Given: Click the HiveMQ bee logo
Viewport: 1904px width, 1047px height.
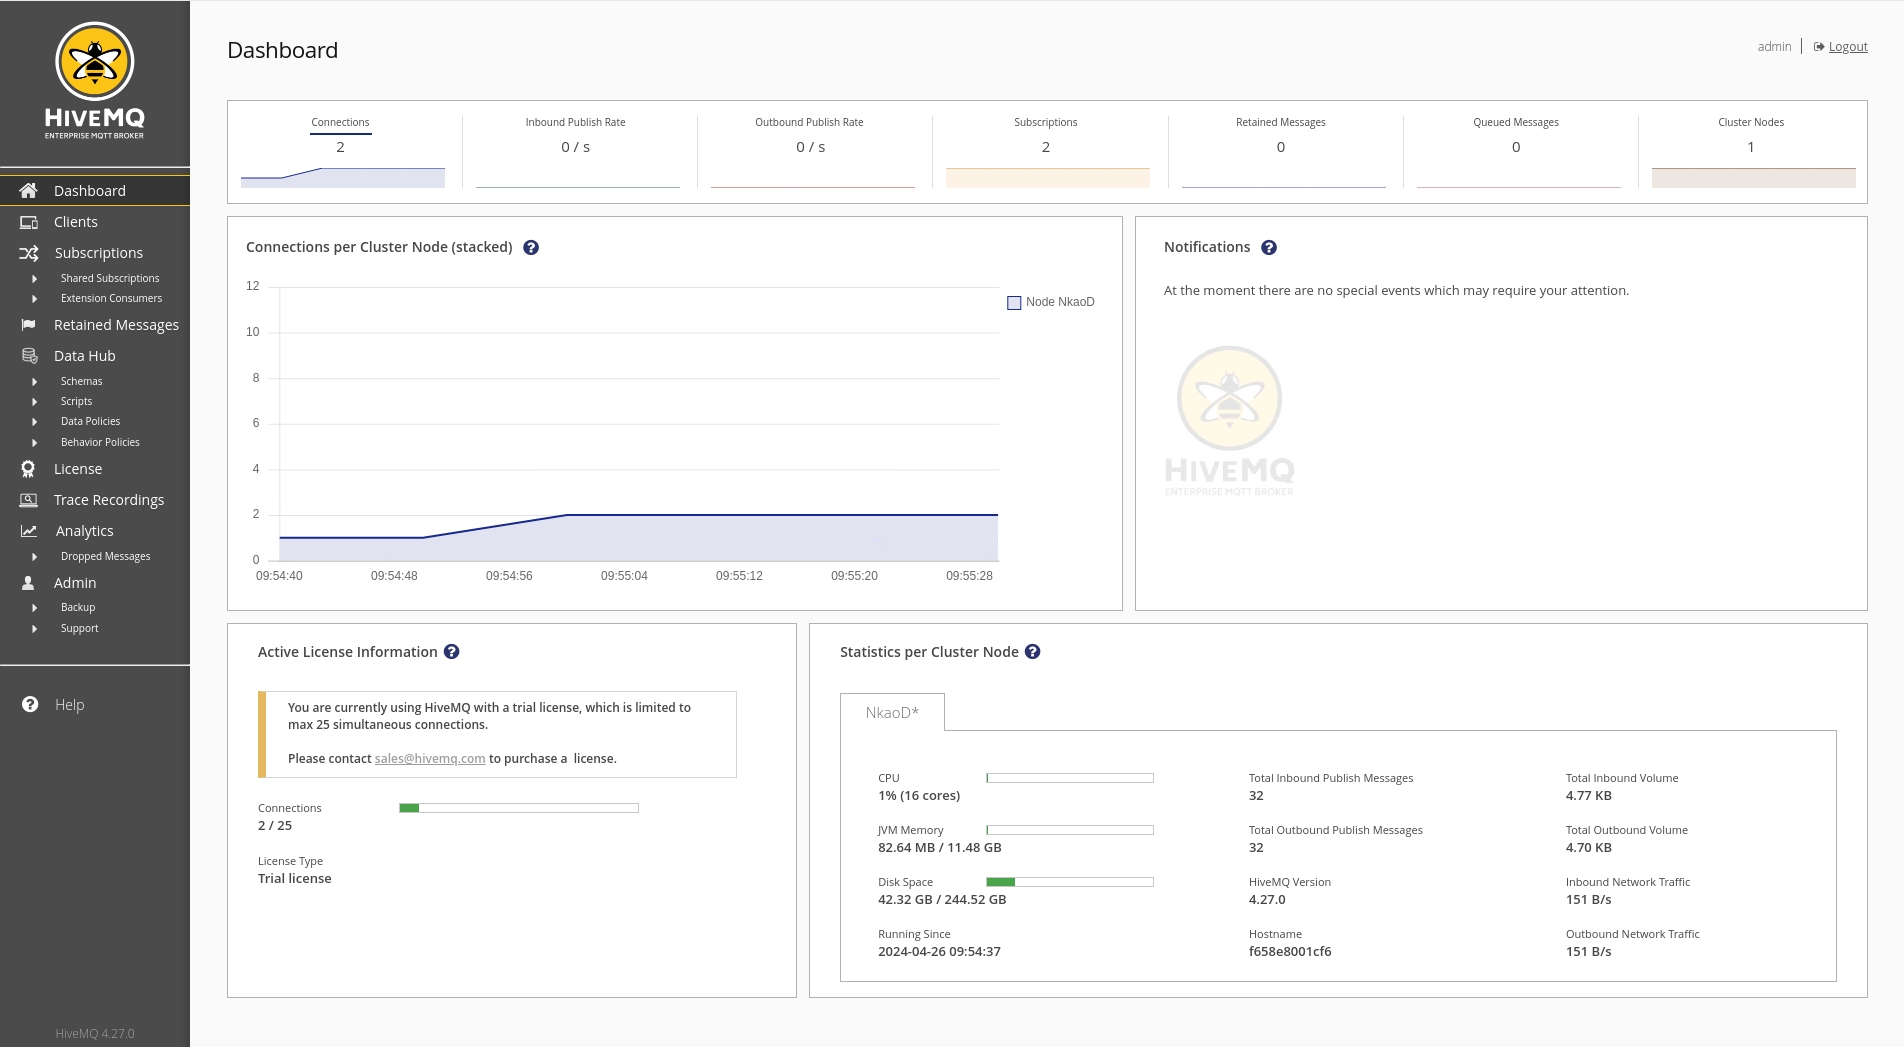Looking at the screenshot, I should (94, 62).
